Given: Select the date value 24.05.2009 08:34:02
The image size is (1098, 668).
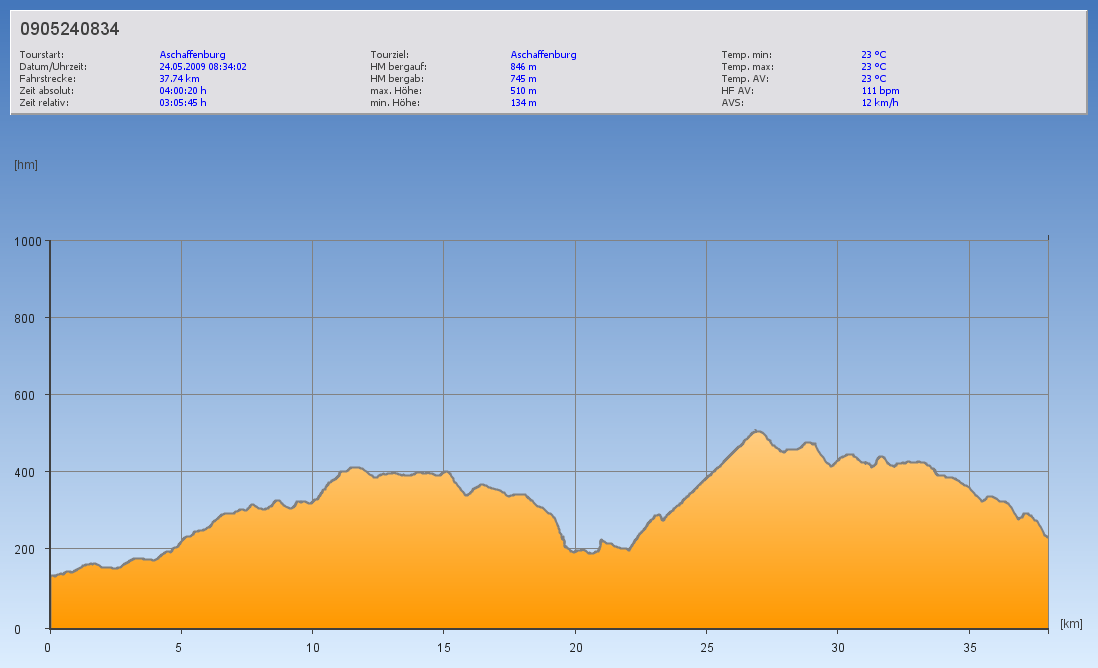Looking at the screenshot, I should (203, 67).
